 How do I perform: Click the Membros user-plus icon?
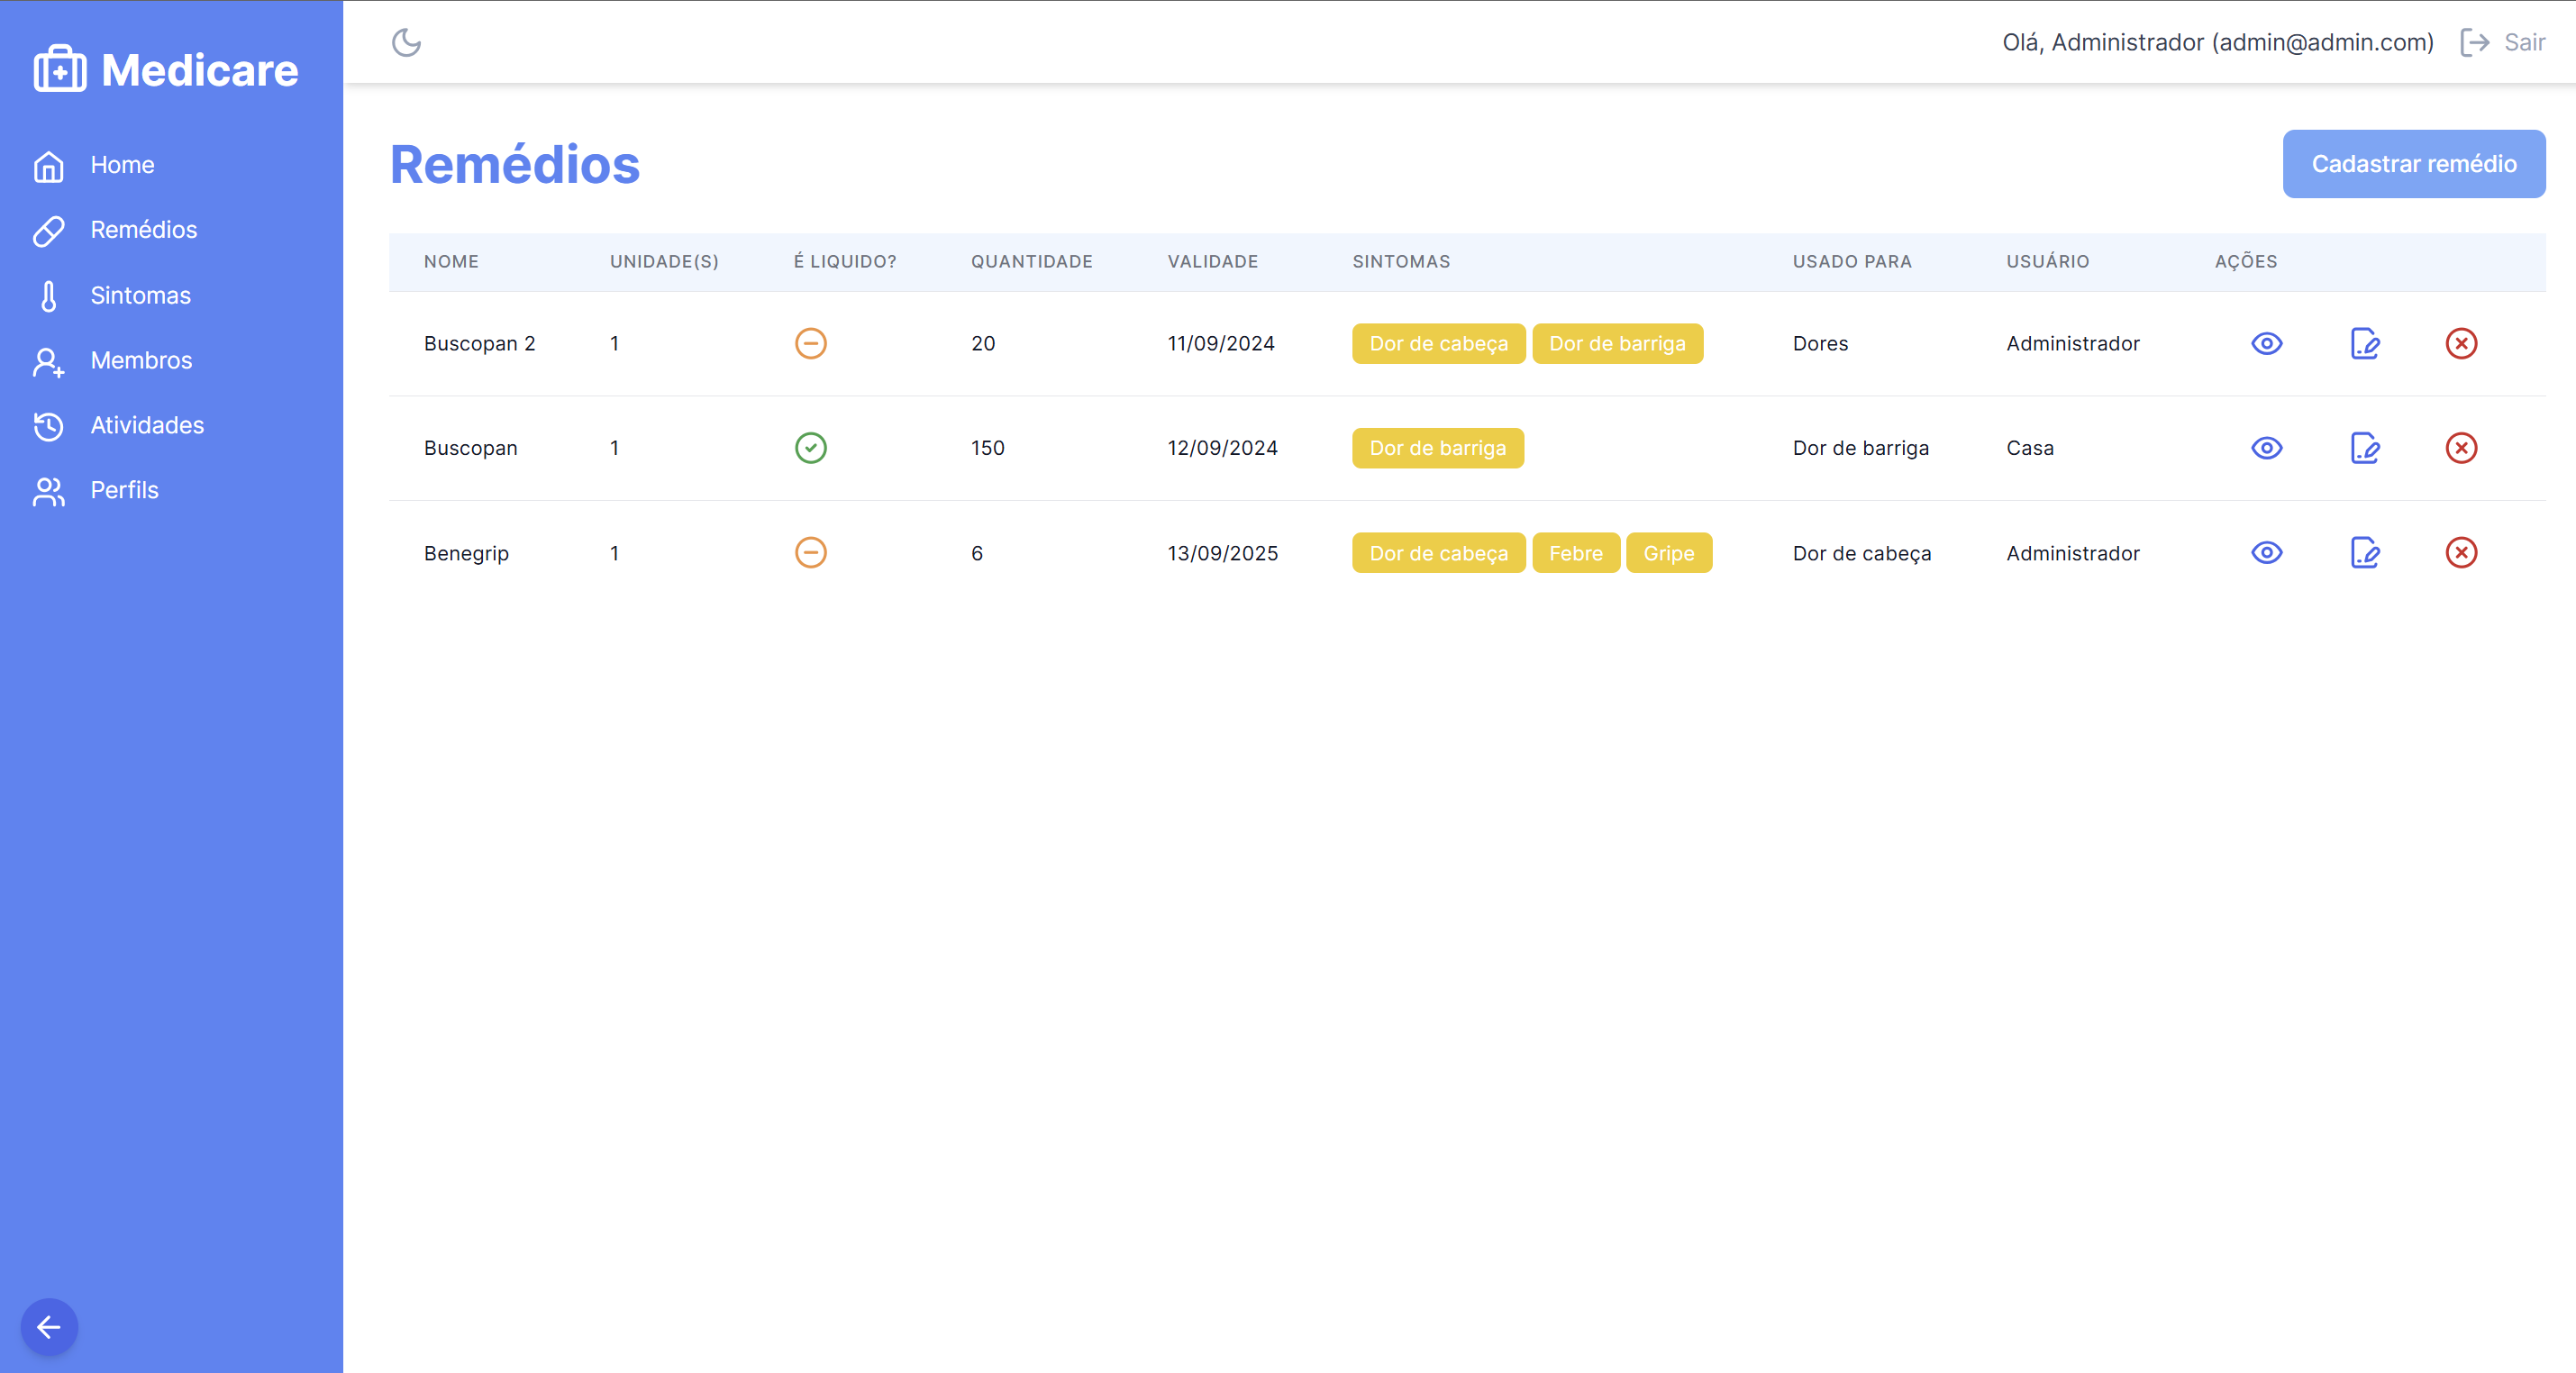click(x=48, y=361)
